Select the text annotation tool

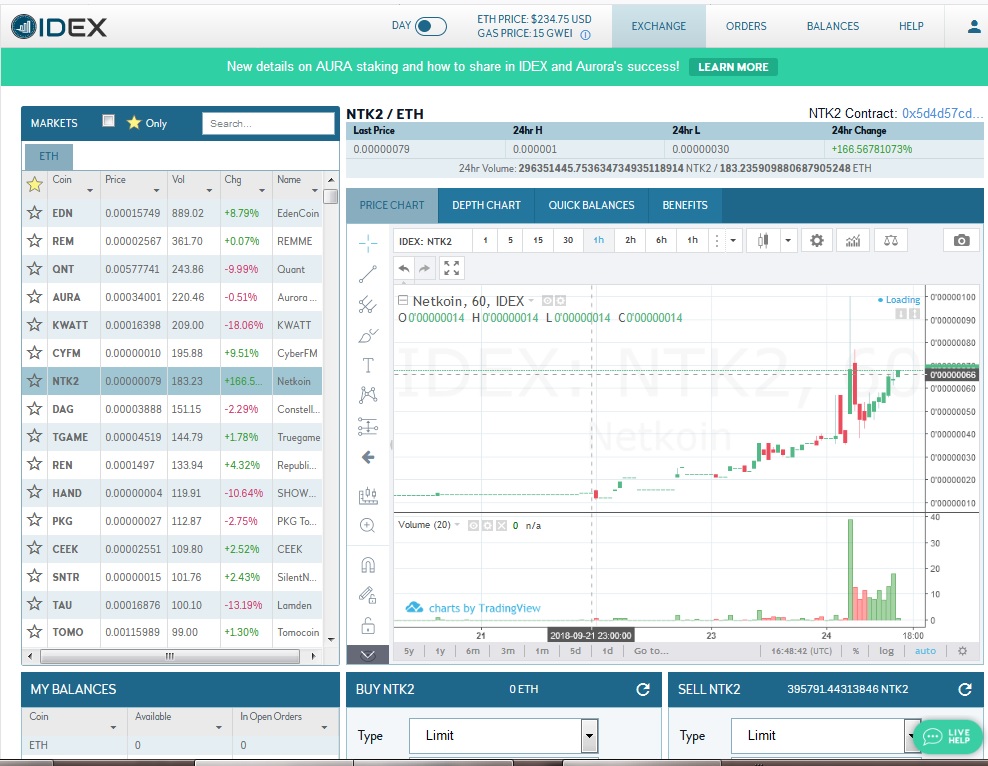click(367, 366)
